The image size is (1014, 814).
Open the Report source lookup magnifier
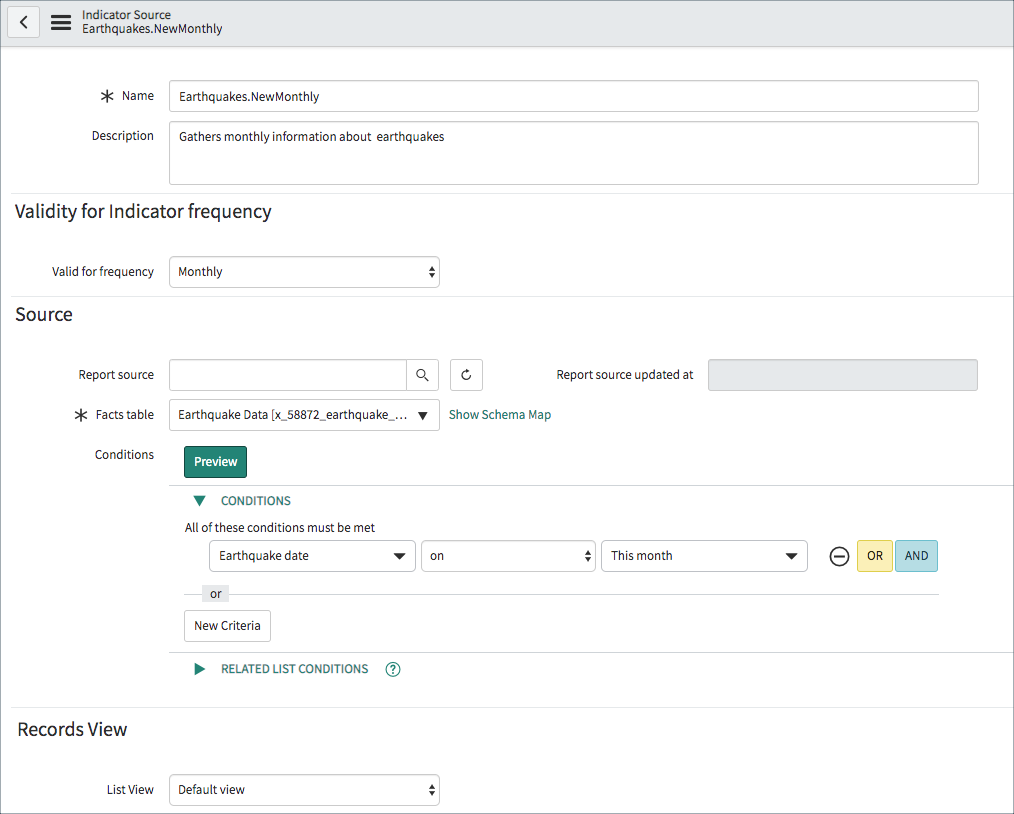[422, 375]
